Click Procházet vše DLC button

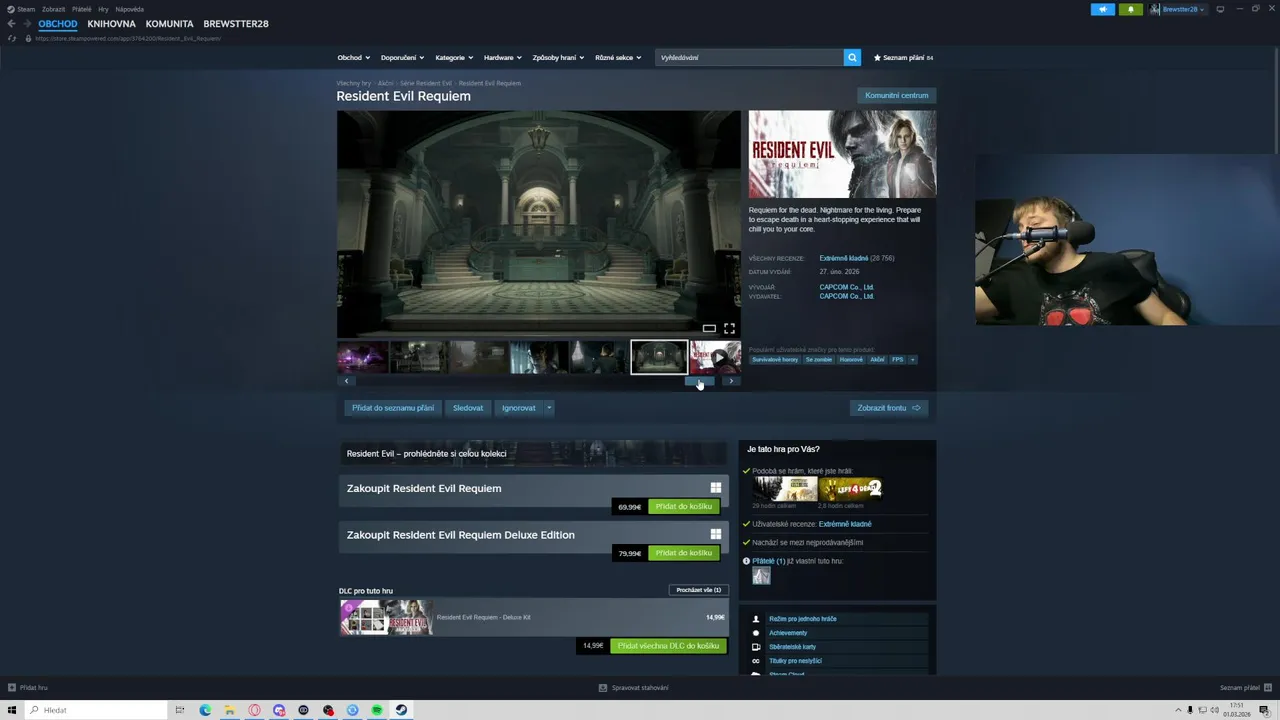click(x=698, y=590)
